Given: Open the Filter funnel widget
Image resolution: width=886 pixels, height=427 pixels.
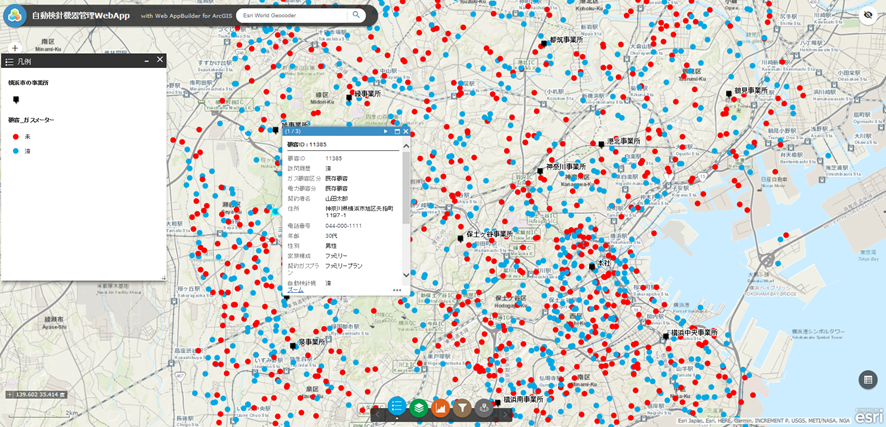Looking at the screenshot, I should [462, 407].
